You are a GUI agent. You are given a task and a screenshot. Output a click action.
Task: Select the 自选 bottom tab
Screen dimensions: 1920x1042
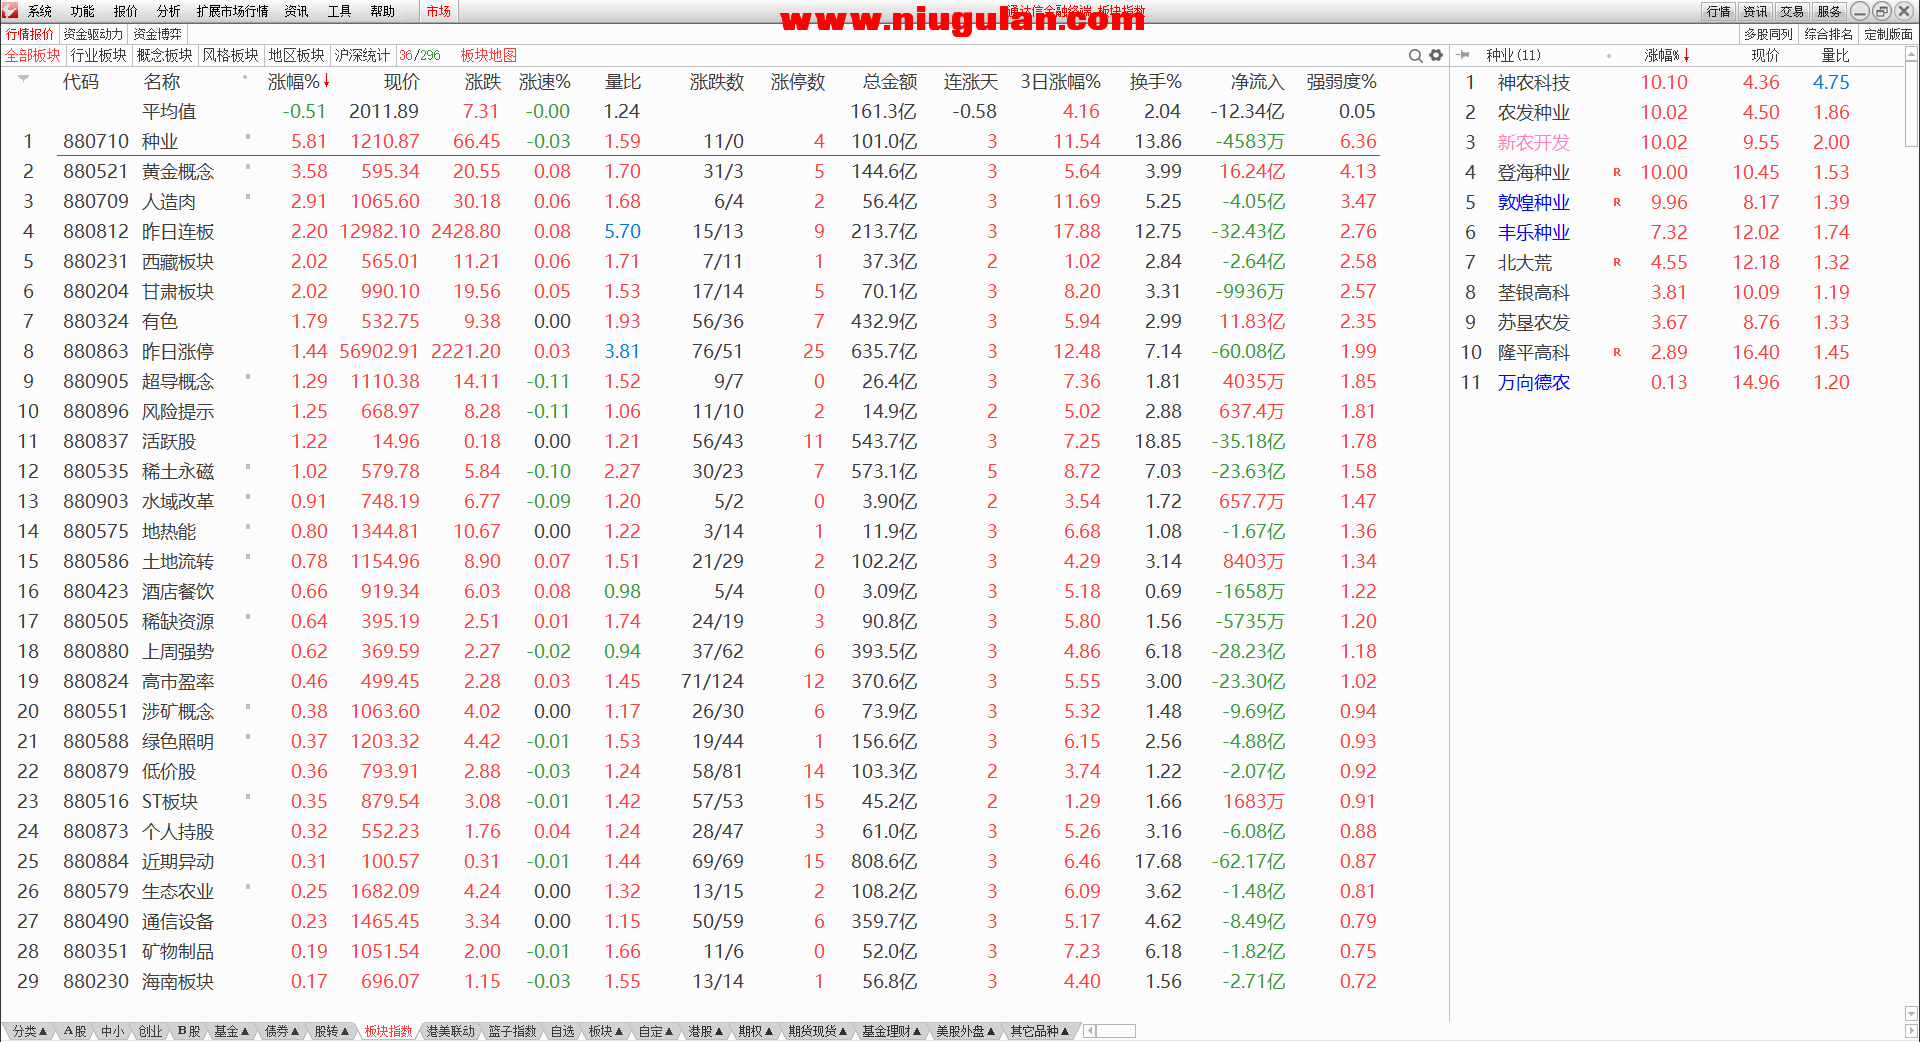tap(563, 1031)
